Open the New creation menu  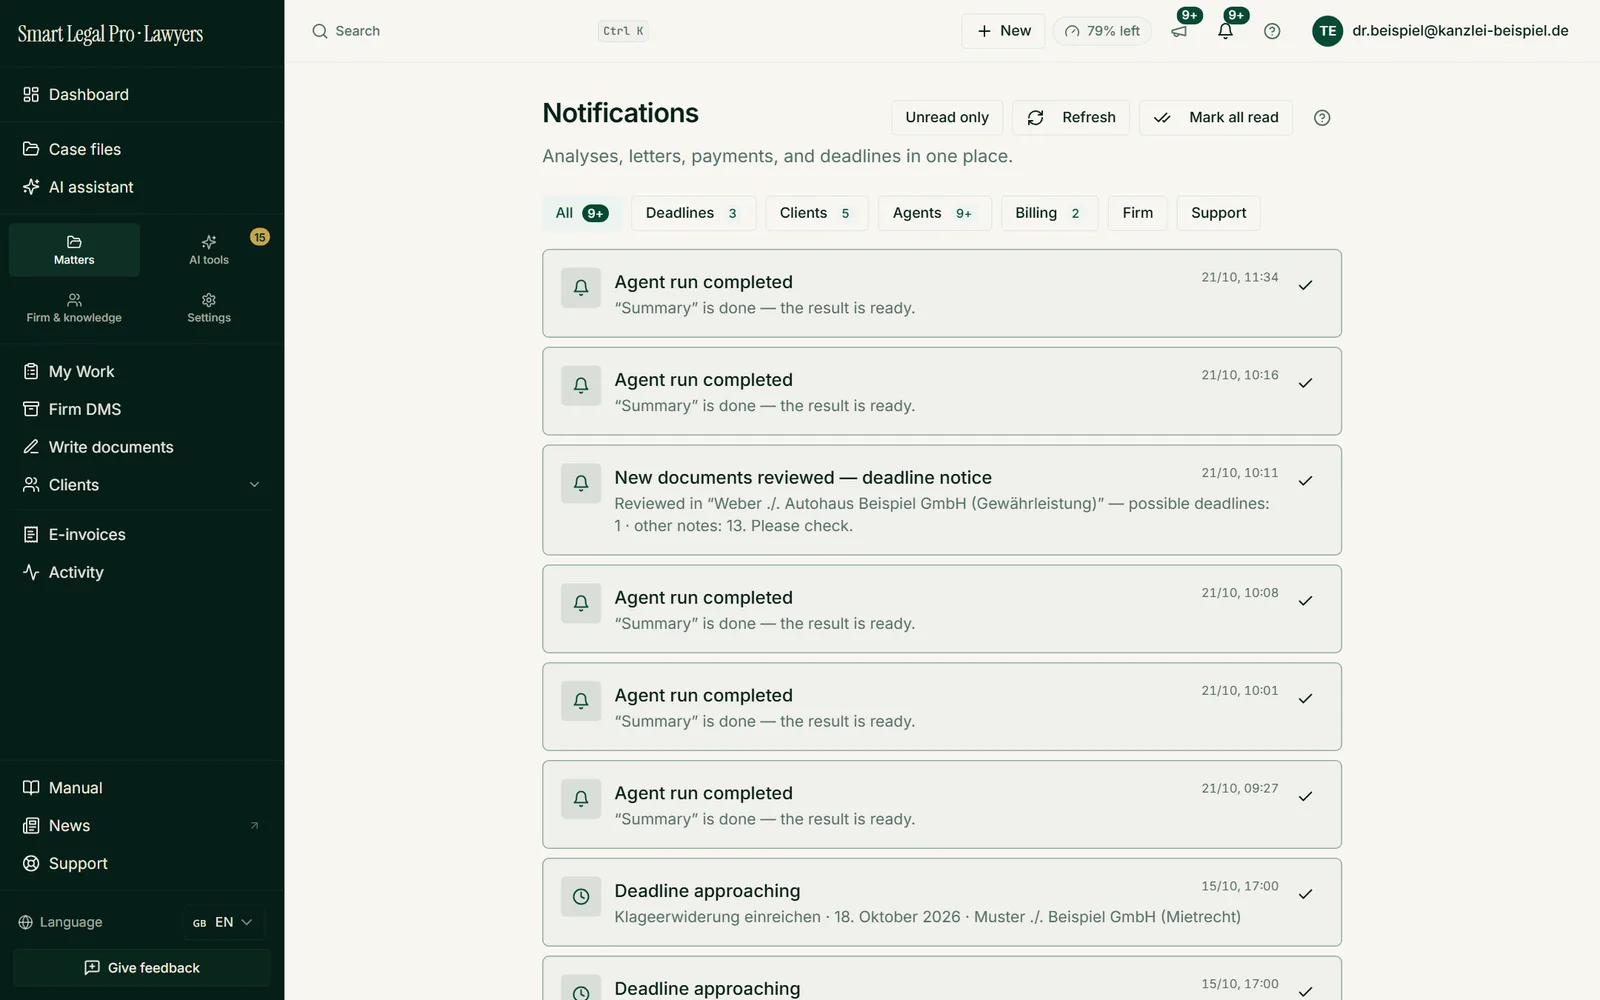(x=1003, y=31)
